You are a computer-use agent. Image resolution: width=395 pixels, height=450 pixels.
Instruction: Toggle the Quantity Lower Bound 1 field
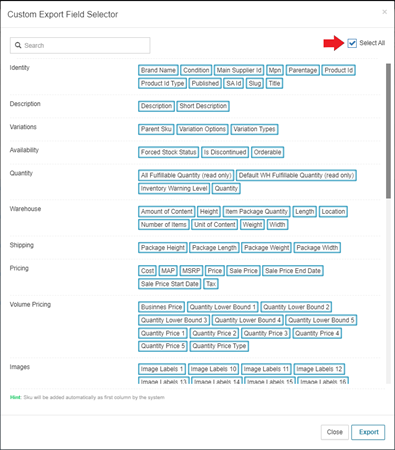pos(223,307)
